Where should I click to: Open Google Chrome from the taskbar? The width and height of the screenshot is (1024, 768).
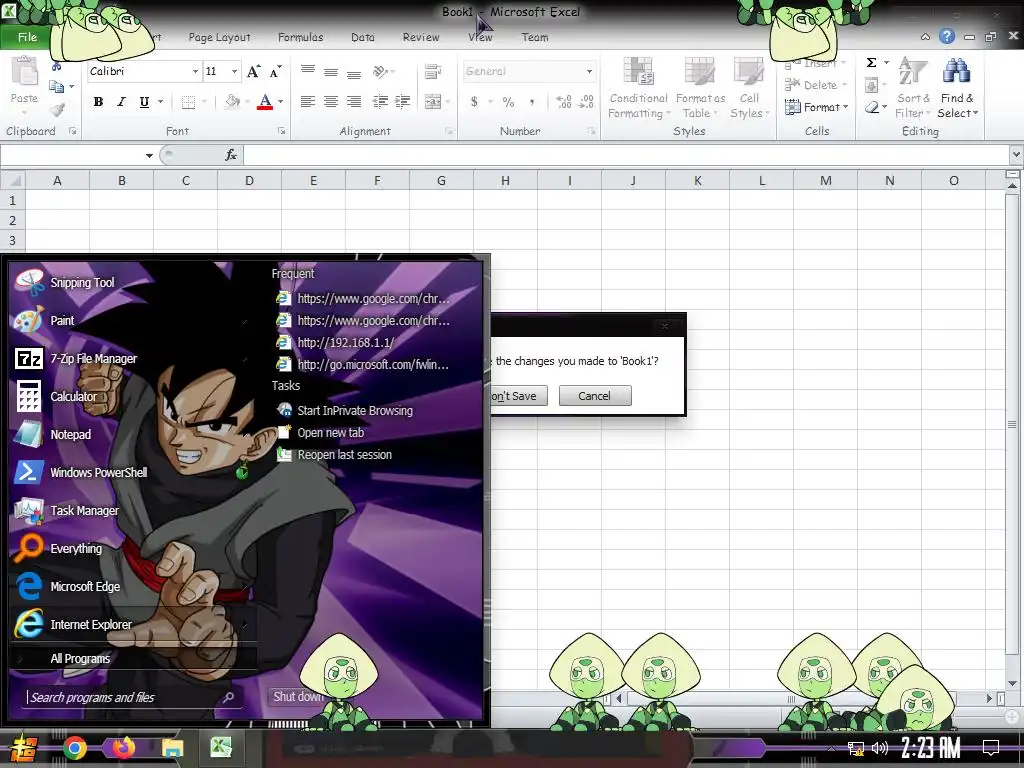[x=74, y=748]
